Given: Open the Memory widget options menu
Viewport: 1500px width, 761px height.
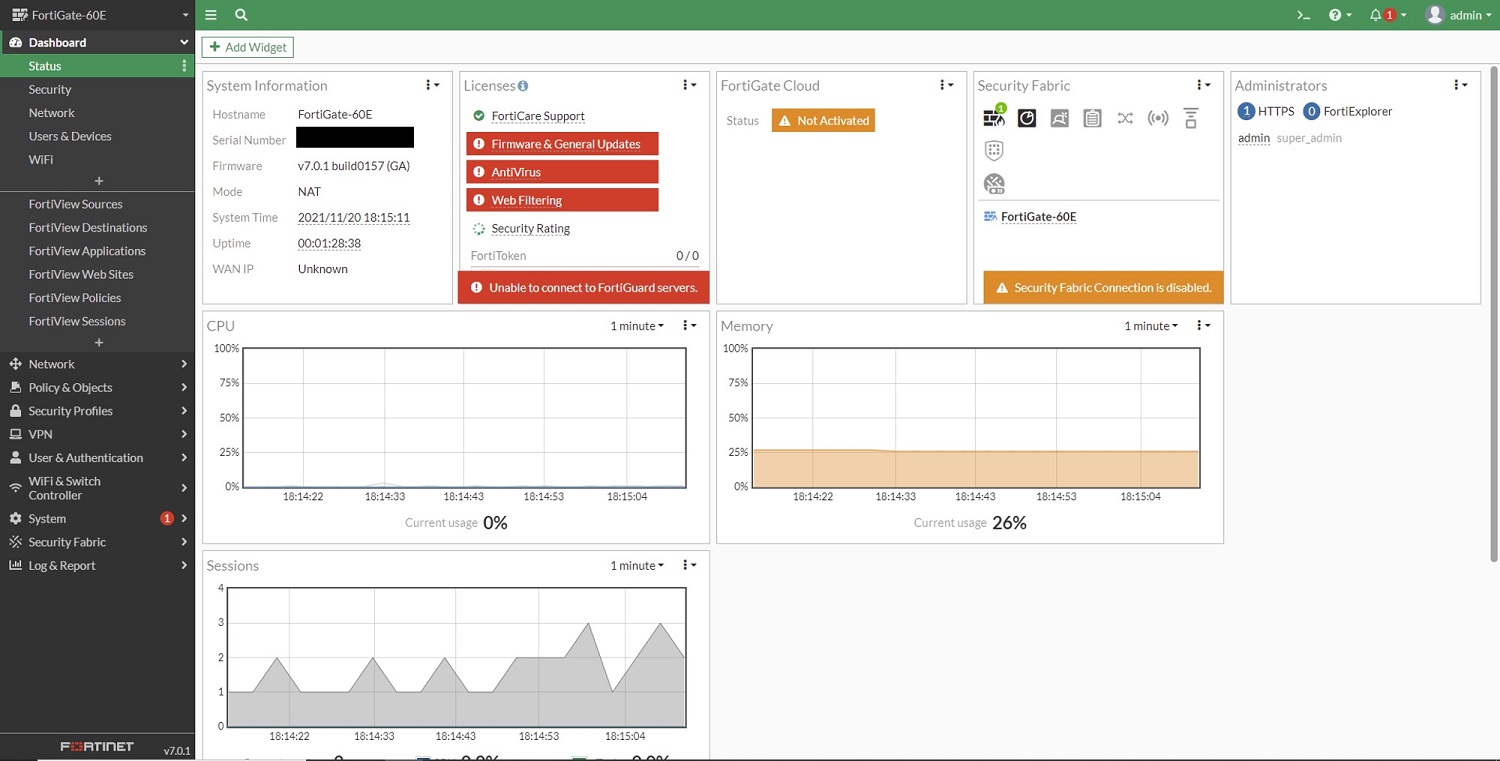Looking at the screenshot, I should (x=1203, y=326).
